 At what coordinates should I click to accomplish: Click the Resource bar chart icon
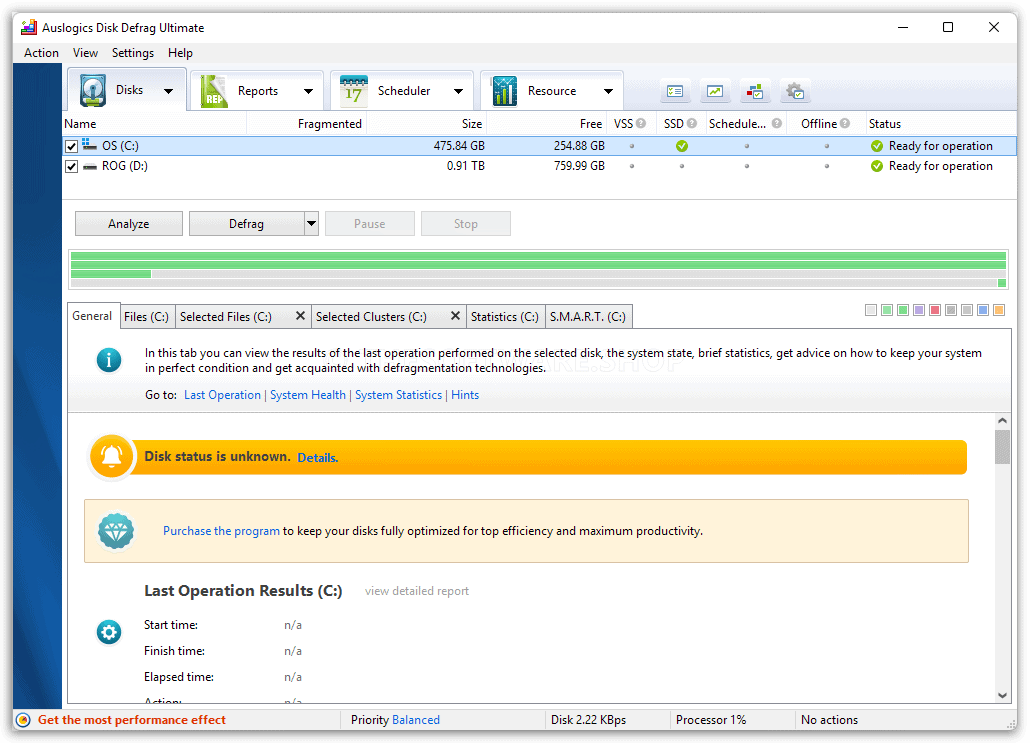[x=504, y=91]
